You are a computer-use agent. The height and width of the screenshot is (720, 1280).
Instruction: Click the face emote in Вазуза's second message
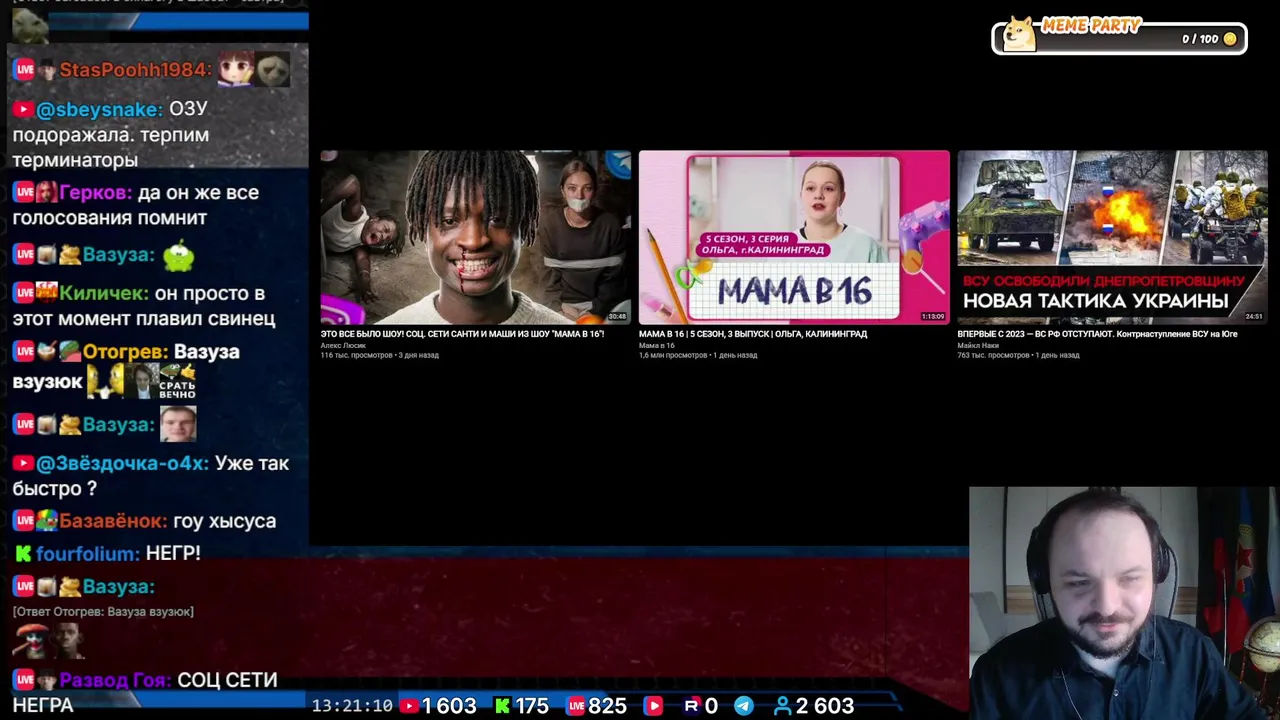tap(178, 424)
